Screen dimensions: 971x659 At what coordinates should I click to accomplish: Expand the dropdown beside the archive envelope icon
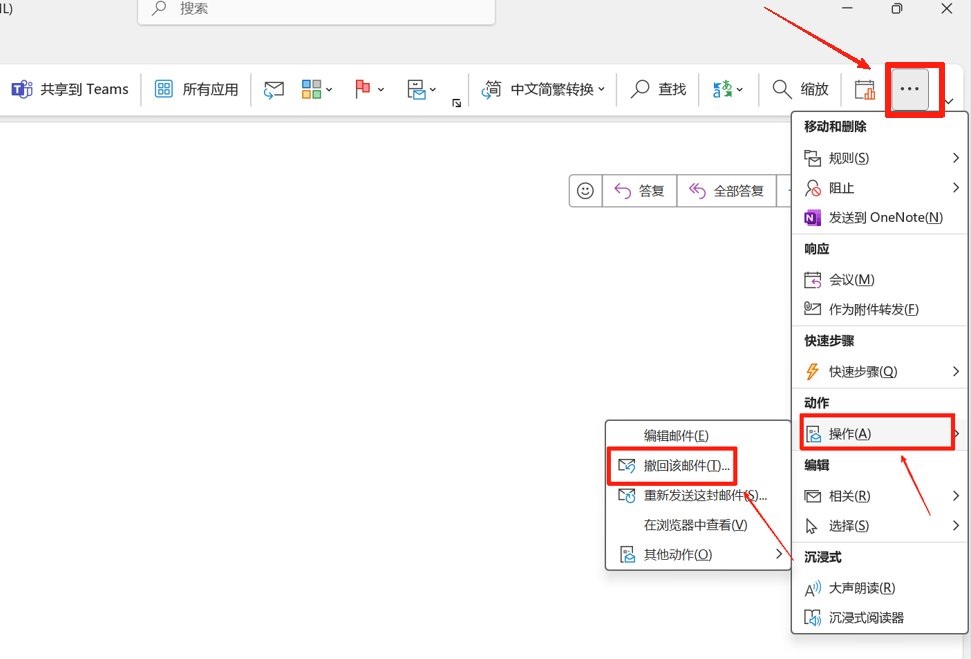point(433,90)
